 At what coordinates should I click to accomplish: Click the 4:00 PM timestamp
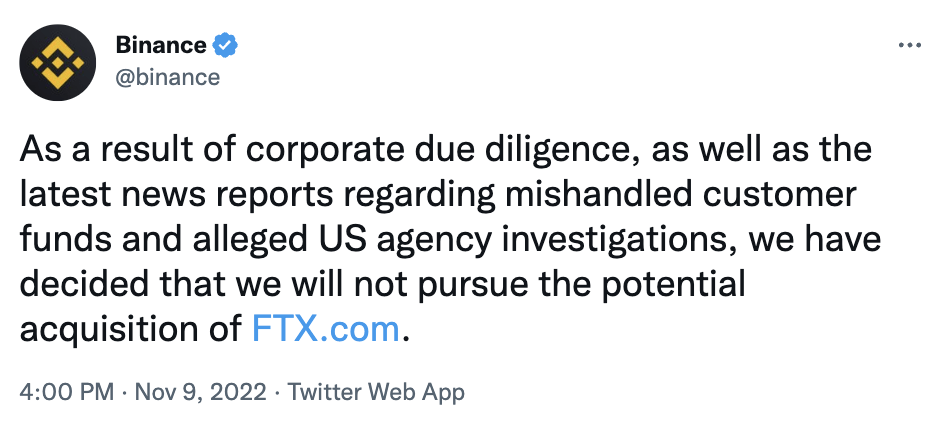(x=66, y=392)
